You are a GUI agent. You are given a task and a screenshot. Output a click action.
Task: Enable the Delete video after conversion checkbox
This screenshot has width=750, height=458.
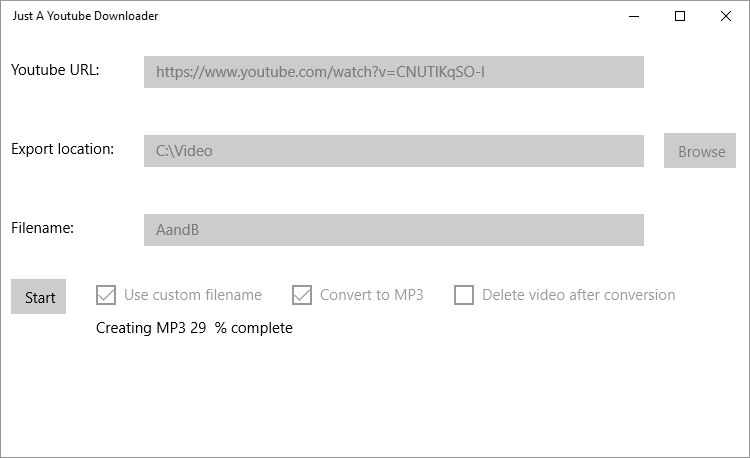pos(463,295)
